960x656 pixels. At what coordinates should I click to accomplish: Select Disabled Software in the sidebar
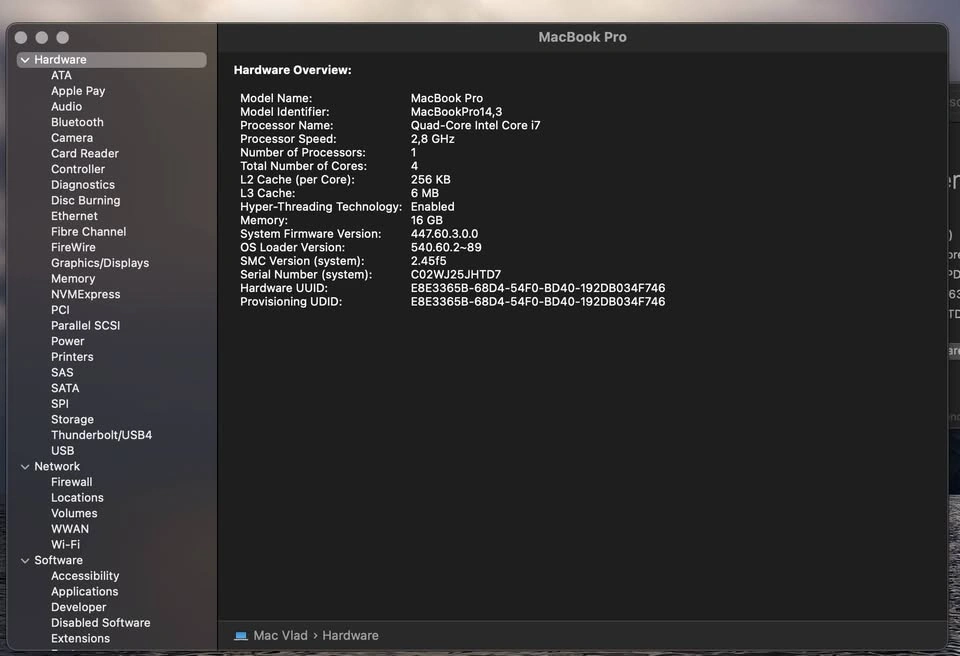(x=100, y=623)
